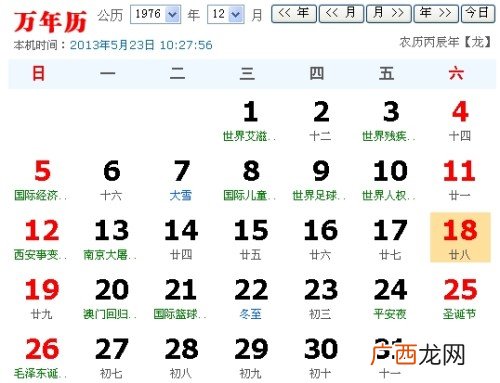Select December 14 lunar 廿四

tap(181, 239)
